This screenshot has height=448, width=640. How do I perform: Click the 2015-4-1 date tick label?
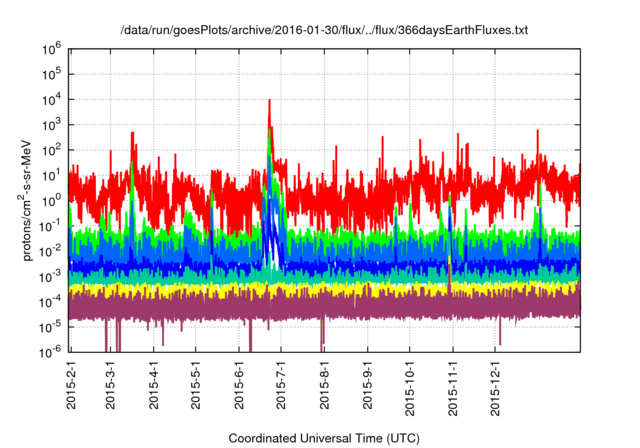click(x=155, y=386)
